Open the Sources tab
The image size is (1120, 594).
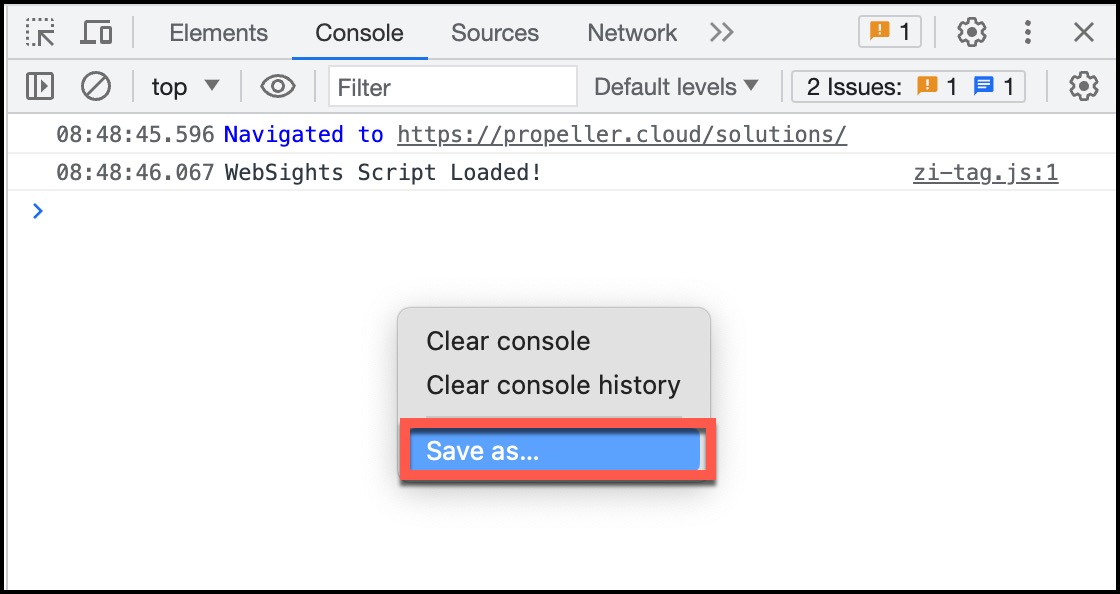coord(495,32)
